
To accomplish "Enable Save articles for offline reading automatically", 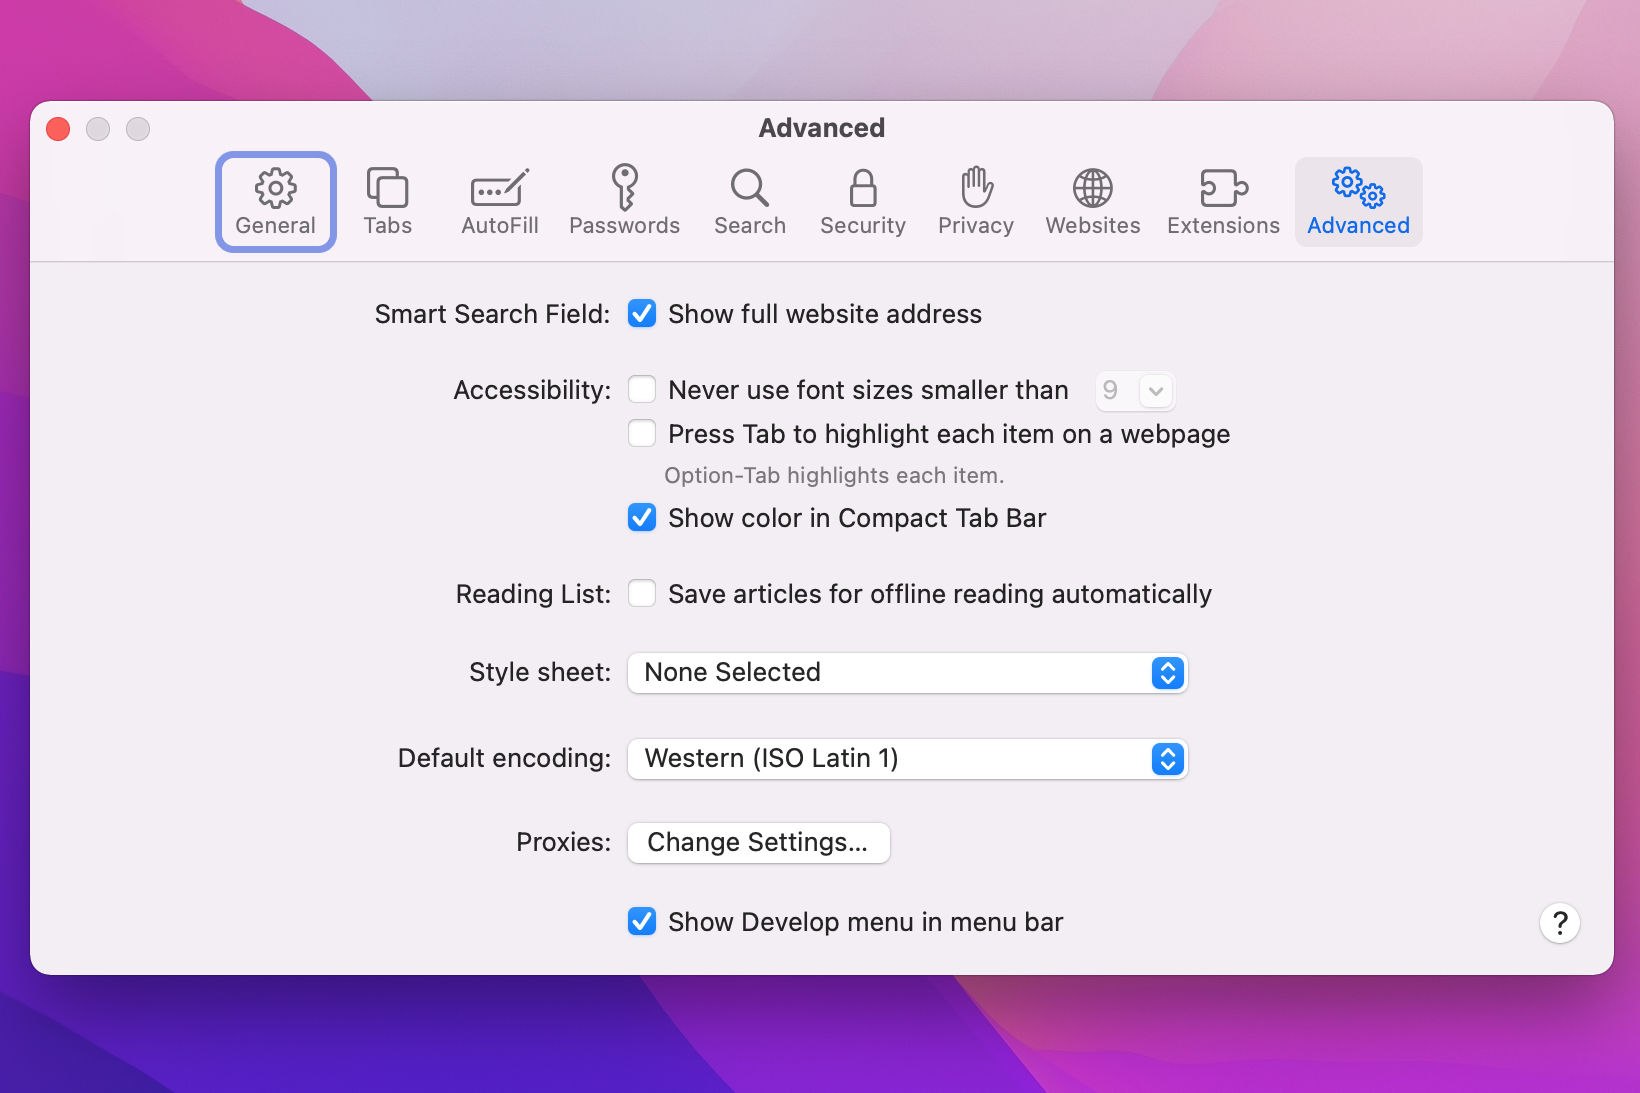I will click(642, 594).
